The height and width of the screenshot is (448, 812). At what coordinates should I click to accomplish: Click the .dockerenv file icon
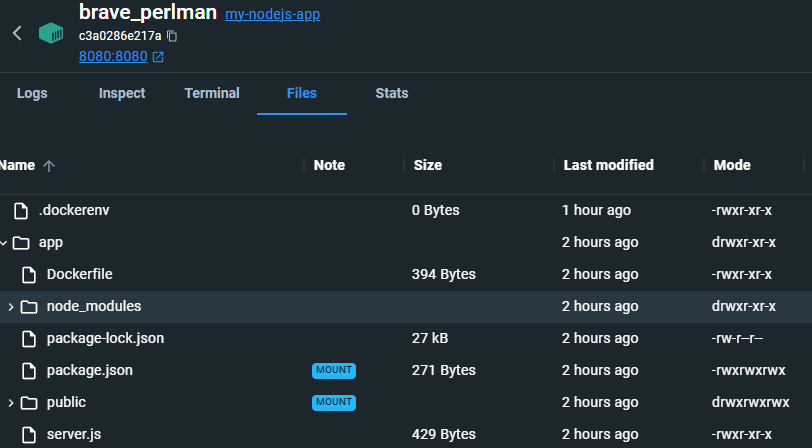(21, 211)
